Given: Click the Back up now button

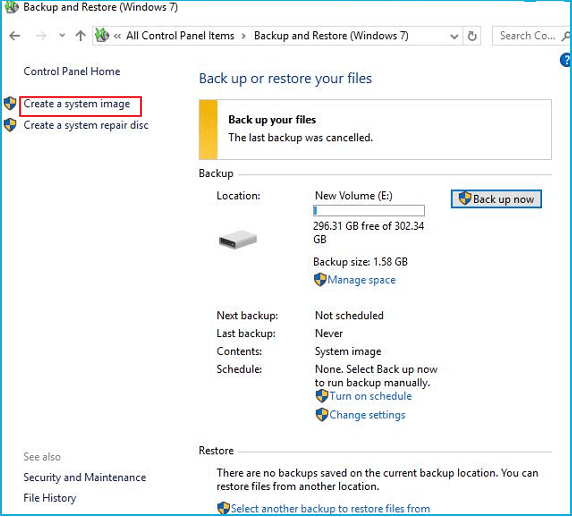Looking at the screenshot, I should click(496, 199).
